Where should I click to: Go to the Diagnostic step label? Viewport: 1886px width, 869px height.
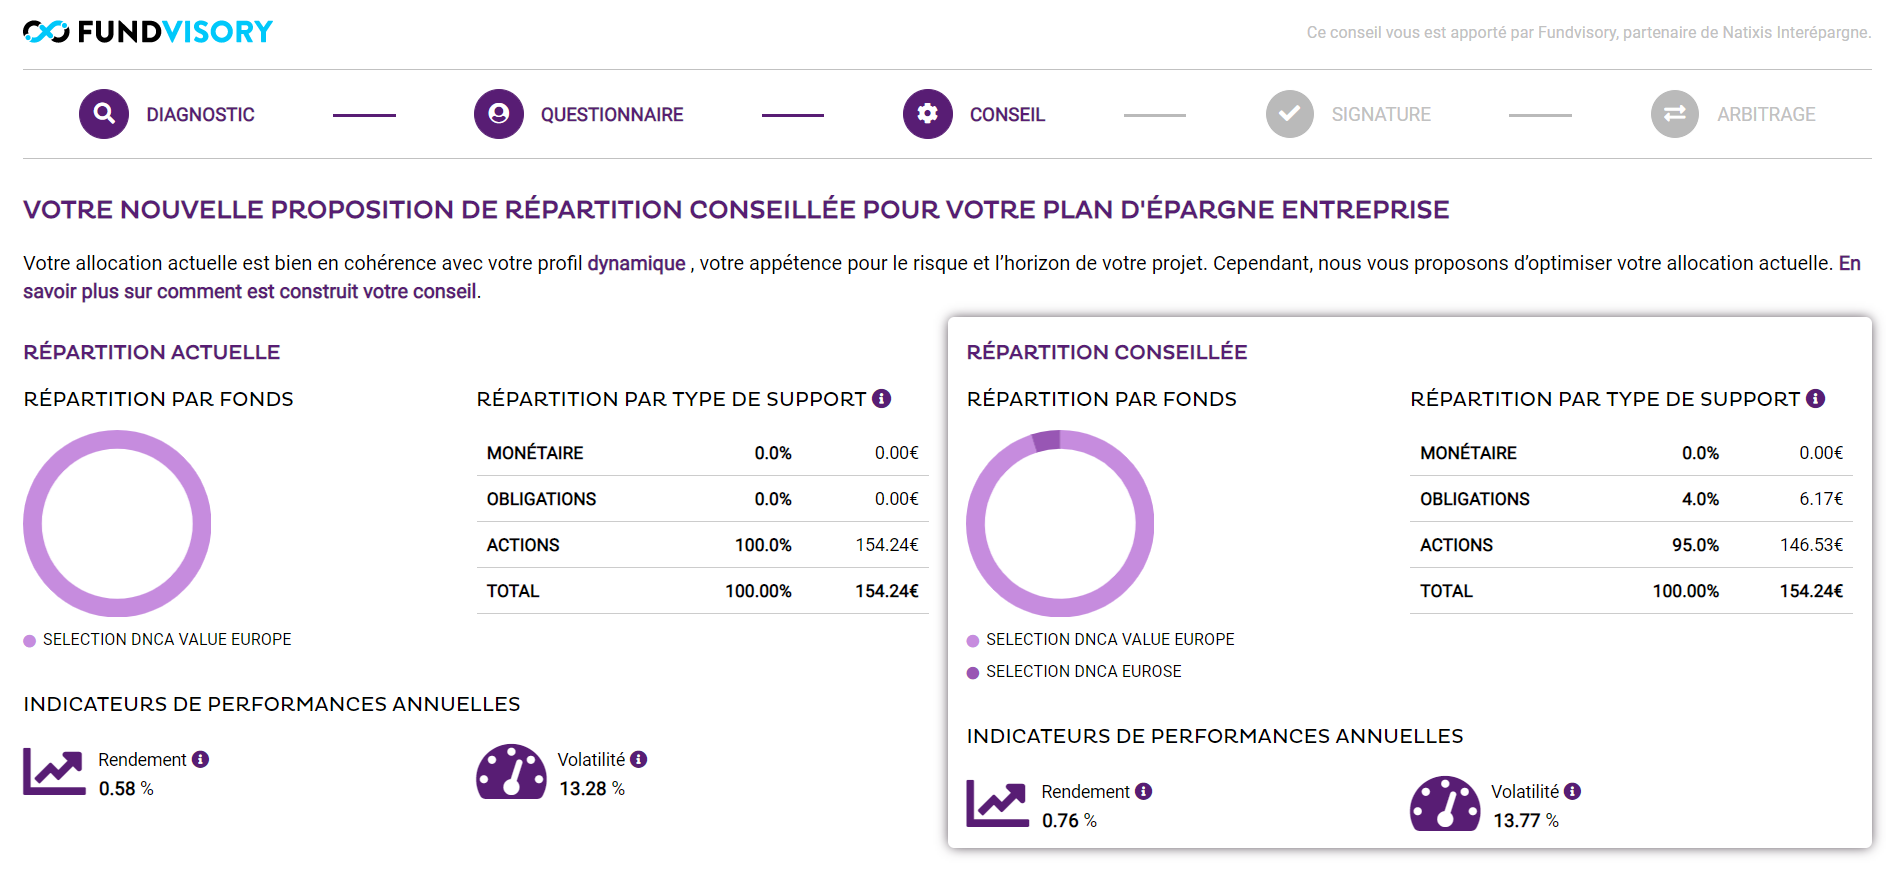[200, 115]
